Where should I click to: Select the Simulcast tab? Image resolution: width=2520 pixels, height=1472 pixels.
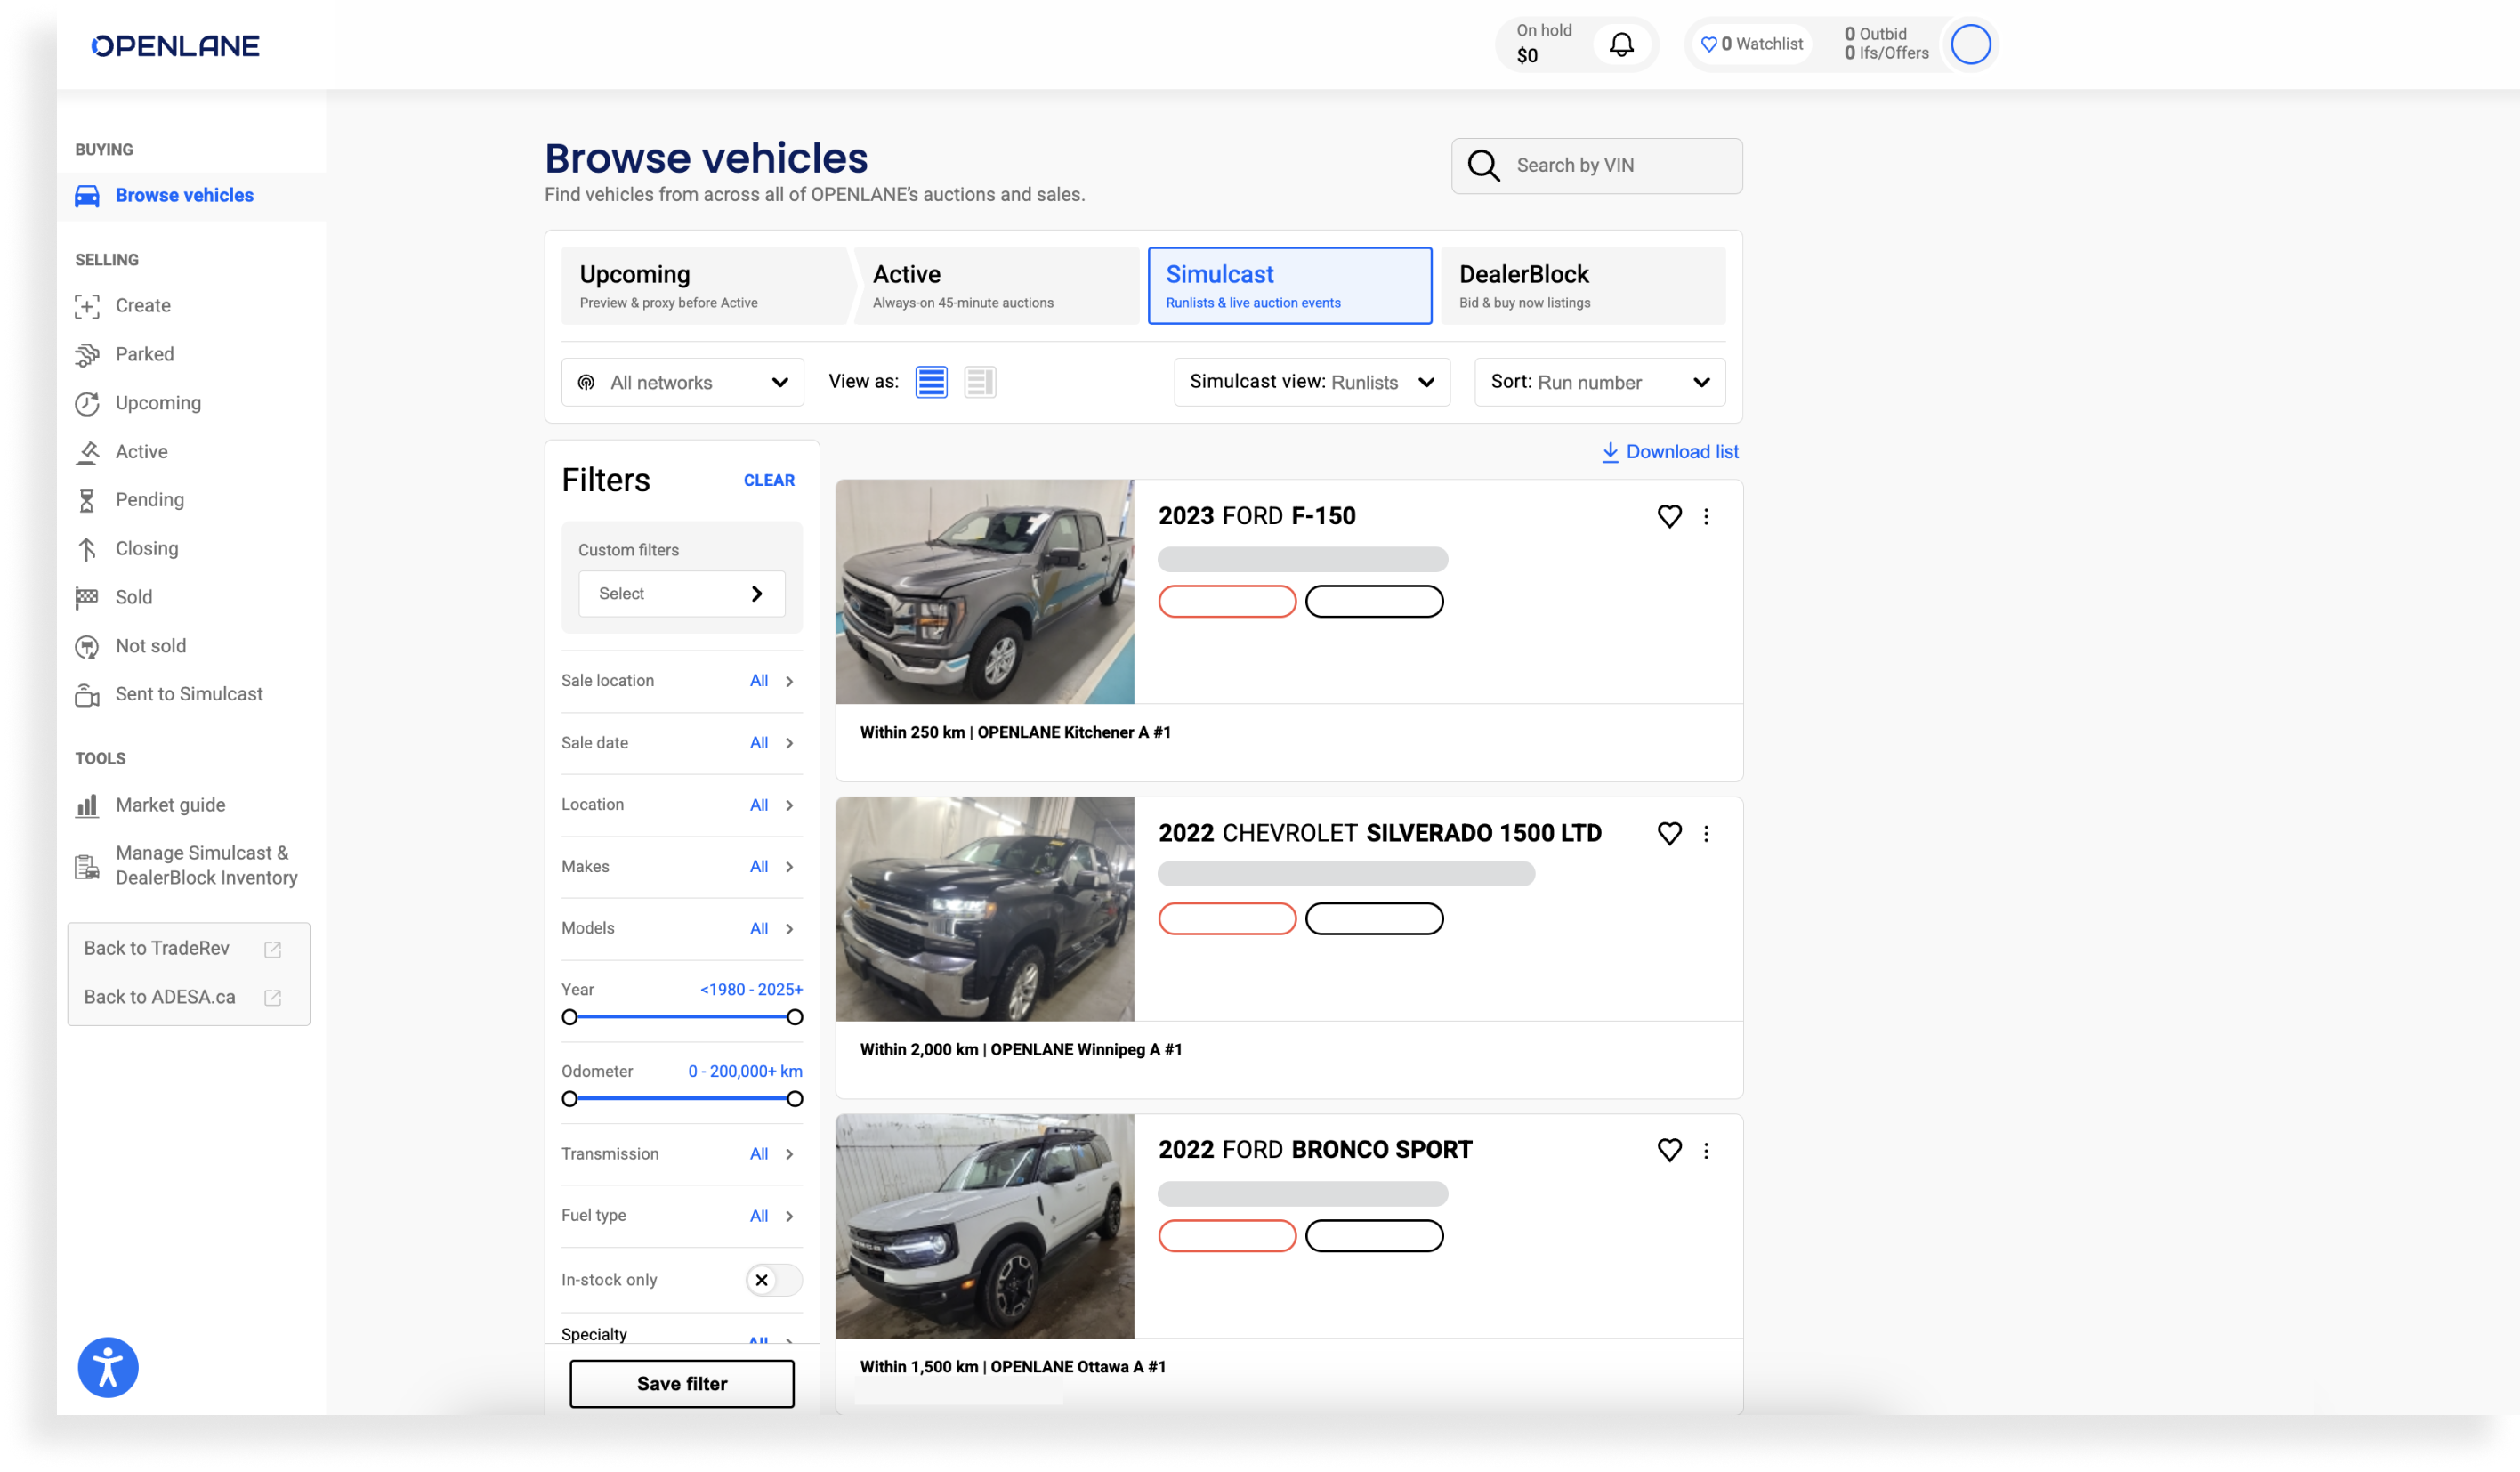pos(1290,286)
